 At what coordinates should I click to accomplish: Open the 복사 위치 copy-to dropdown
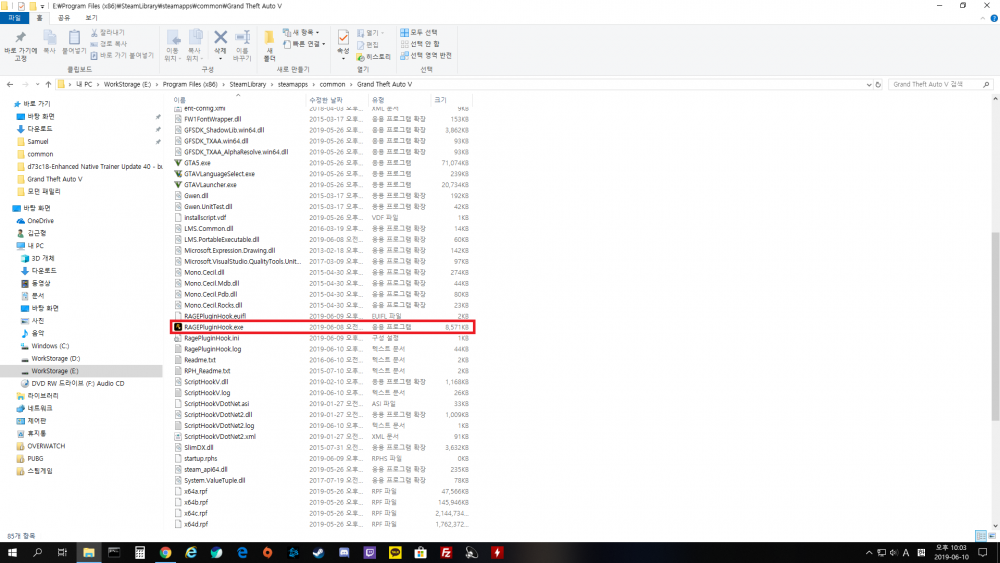(195, 45)
